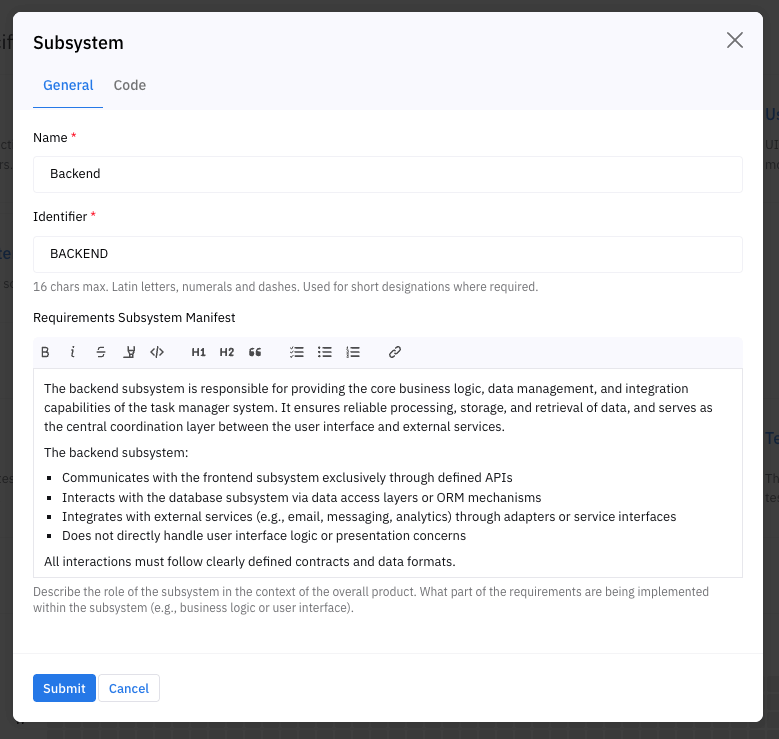Click the Name field containing Backend
The image size is (779, 739).
coord(388,174)
